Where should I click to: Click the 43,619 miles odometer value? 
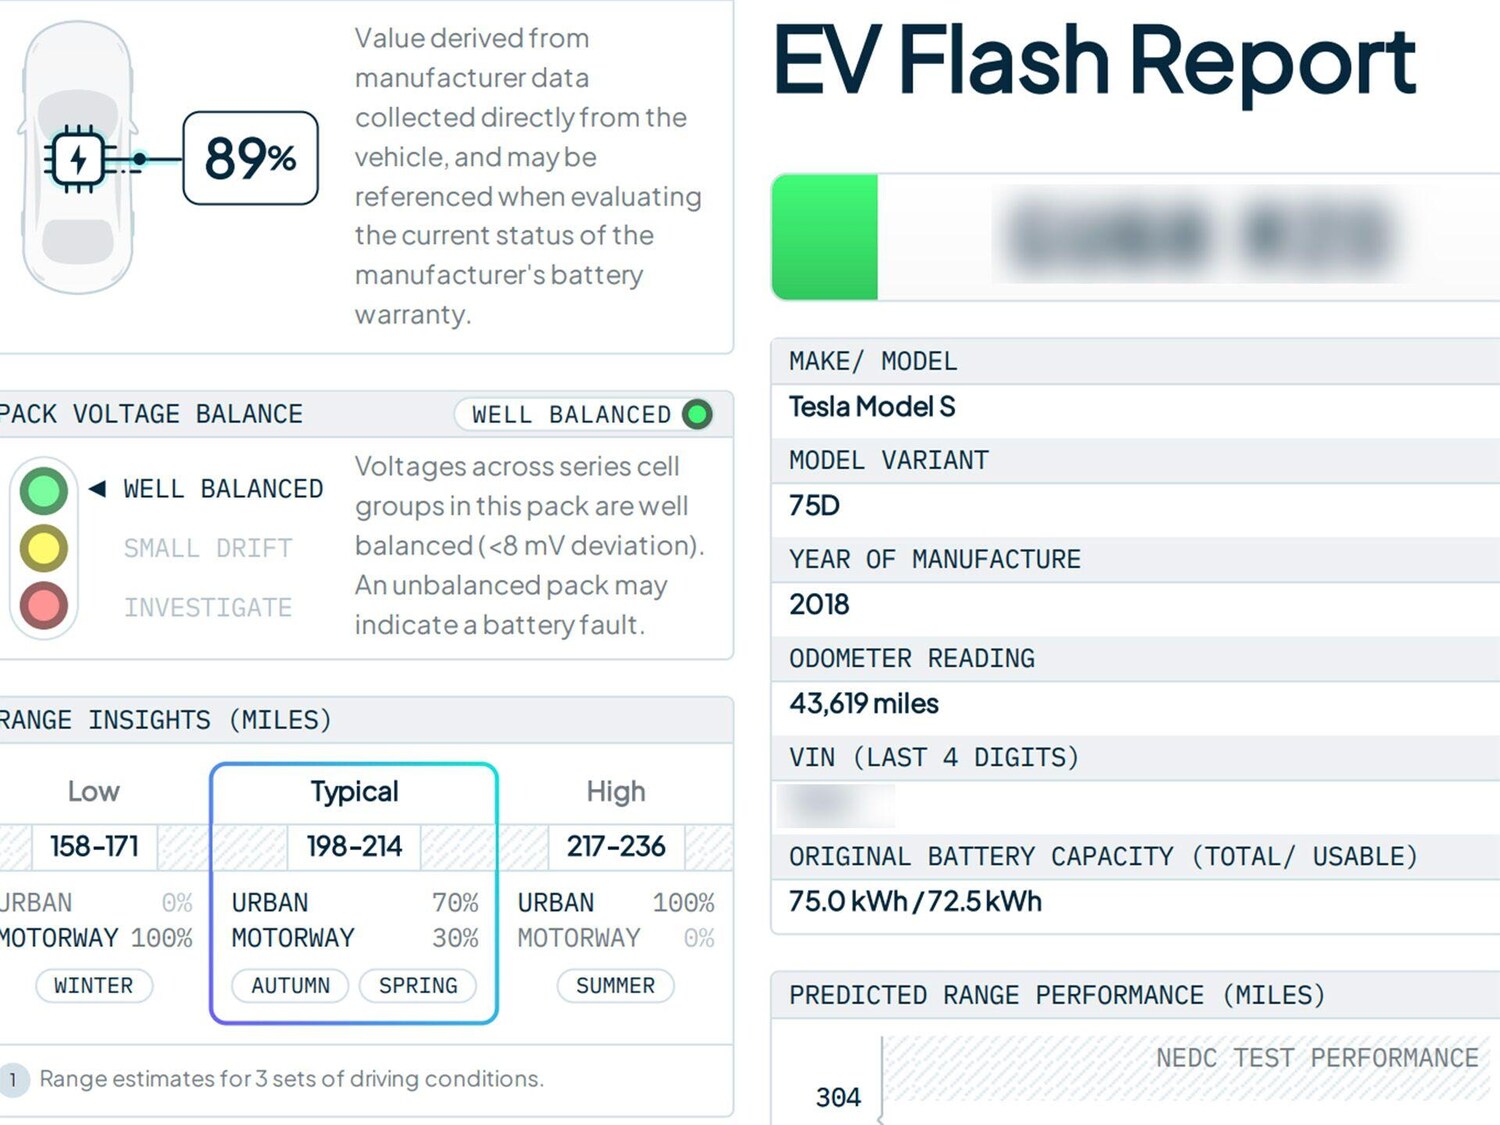coord(864,704)
